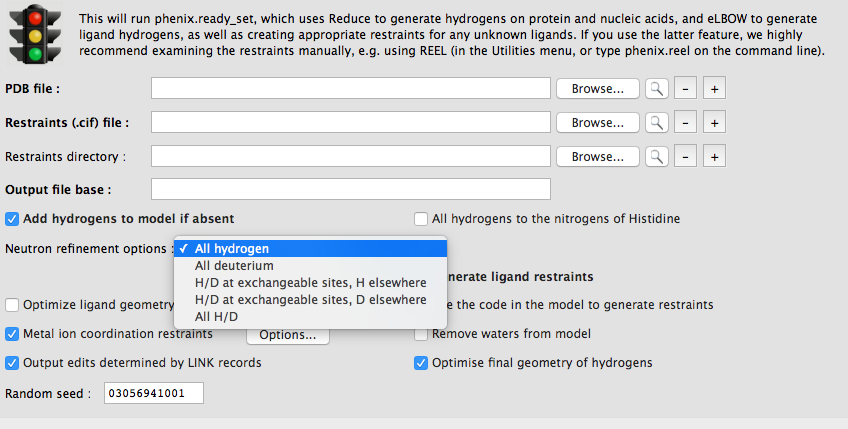Choose H/D at exchangeable sites, H elsewhere
This screenshot has height=429, width=848.
point(310,283)
